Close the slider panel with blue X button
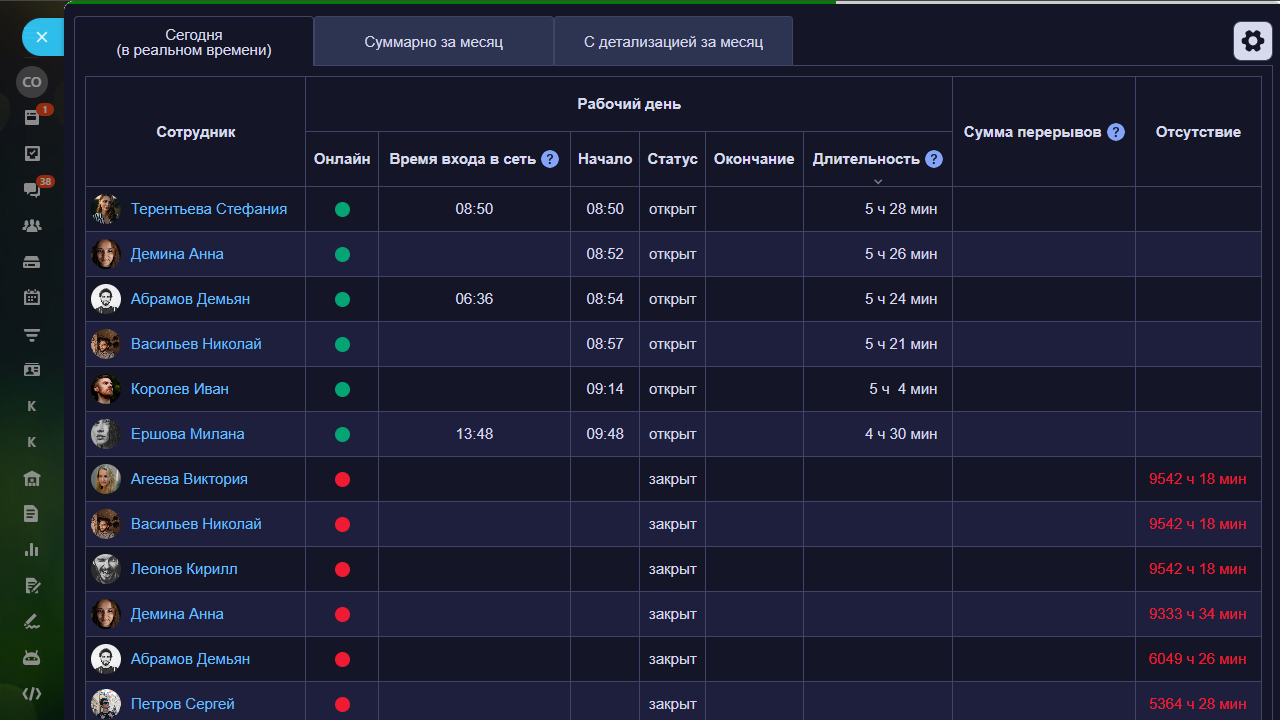Image resolution: width=1280 pixels, height=720 pixels. pyautogui.click(x=42, y=38)
